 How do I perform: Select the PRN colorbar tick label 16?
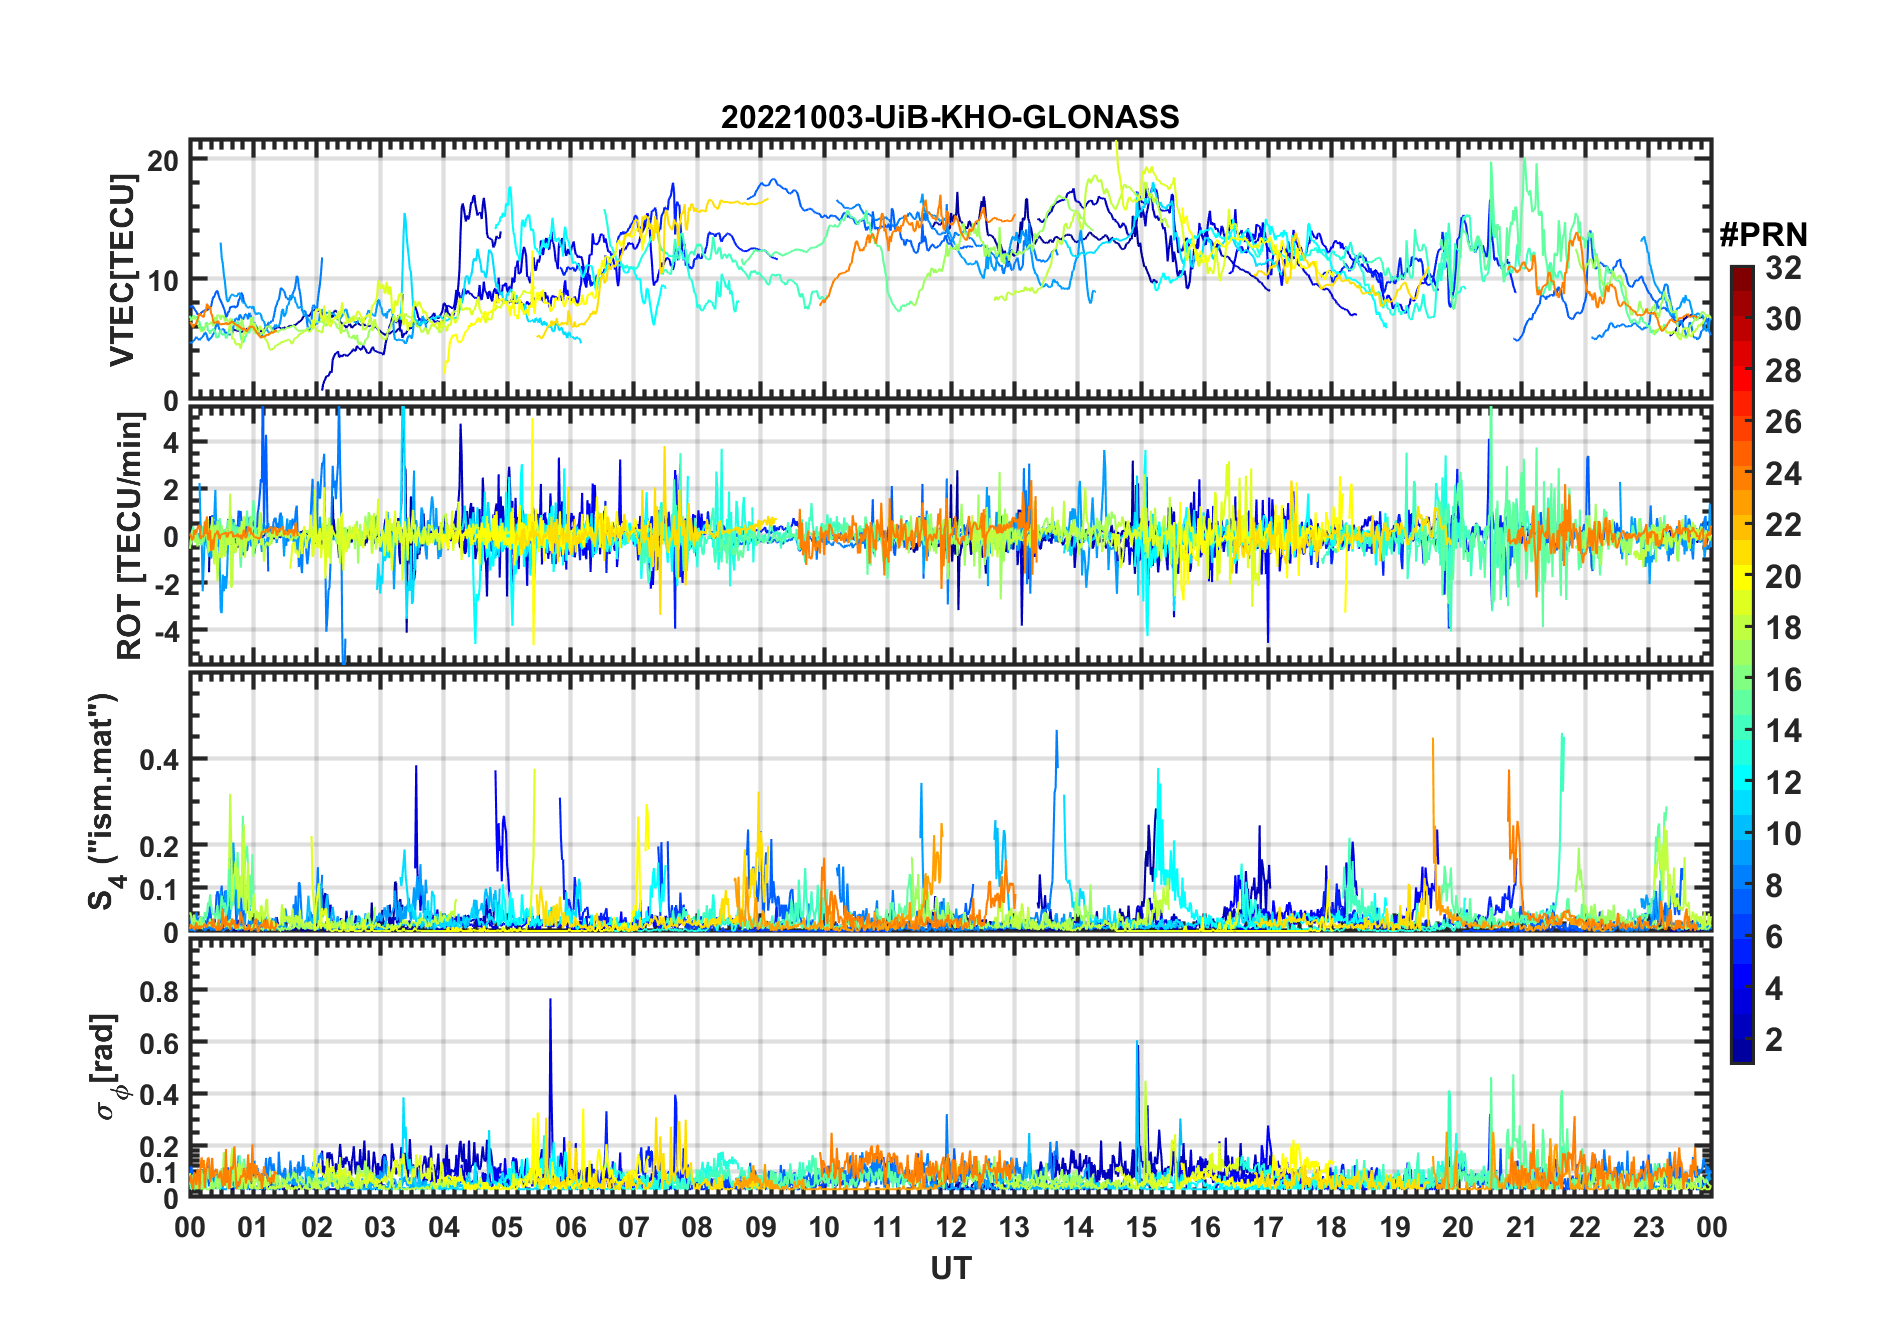tap(1783, 680)
